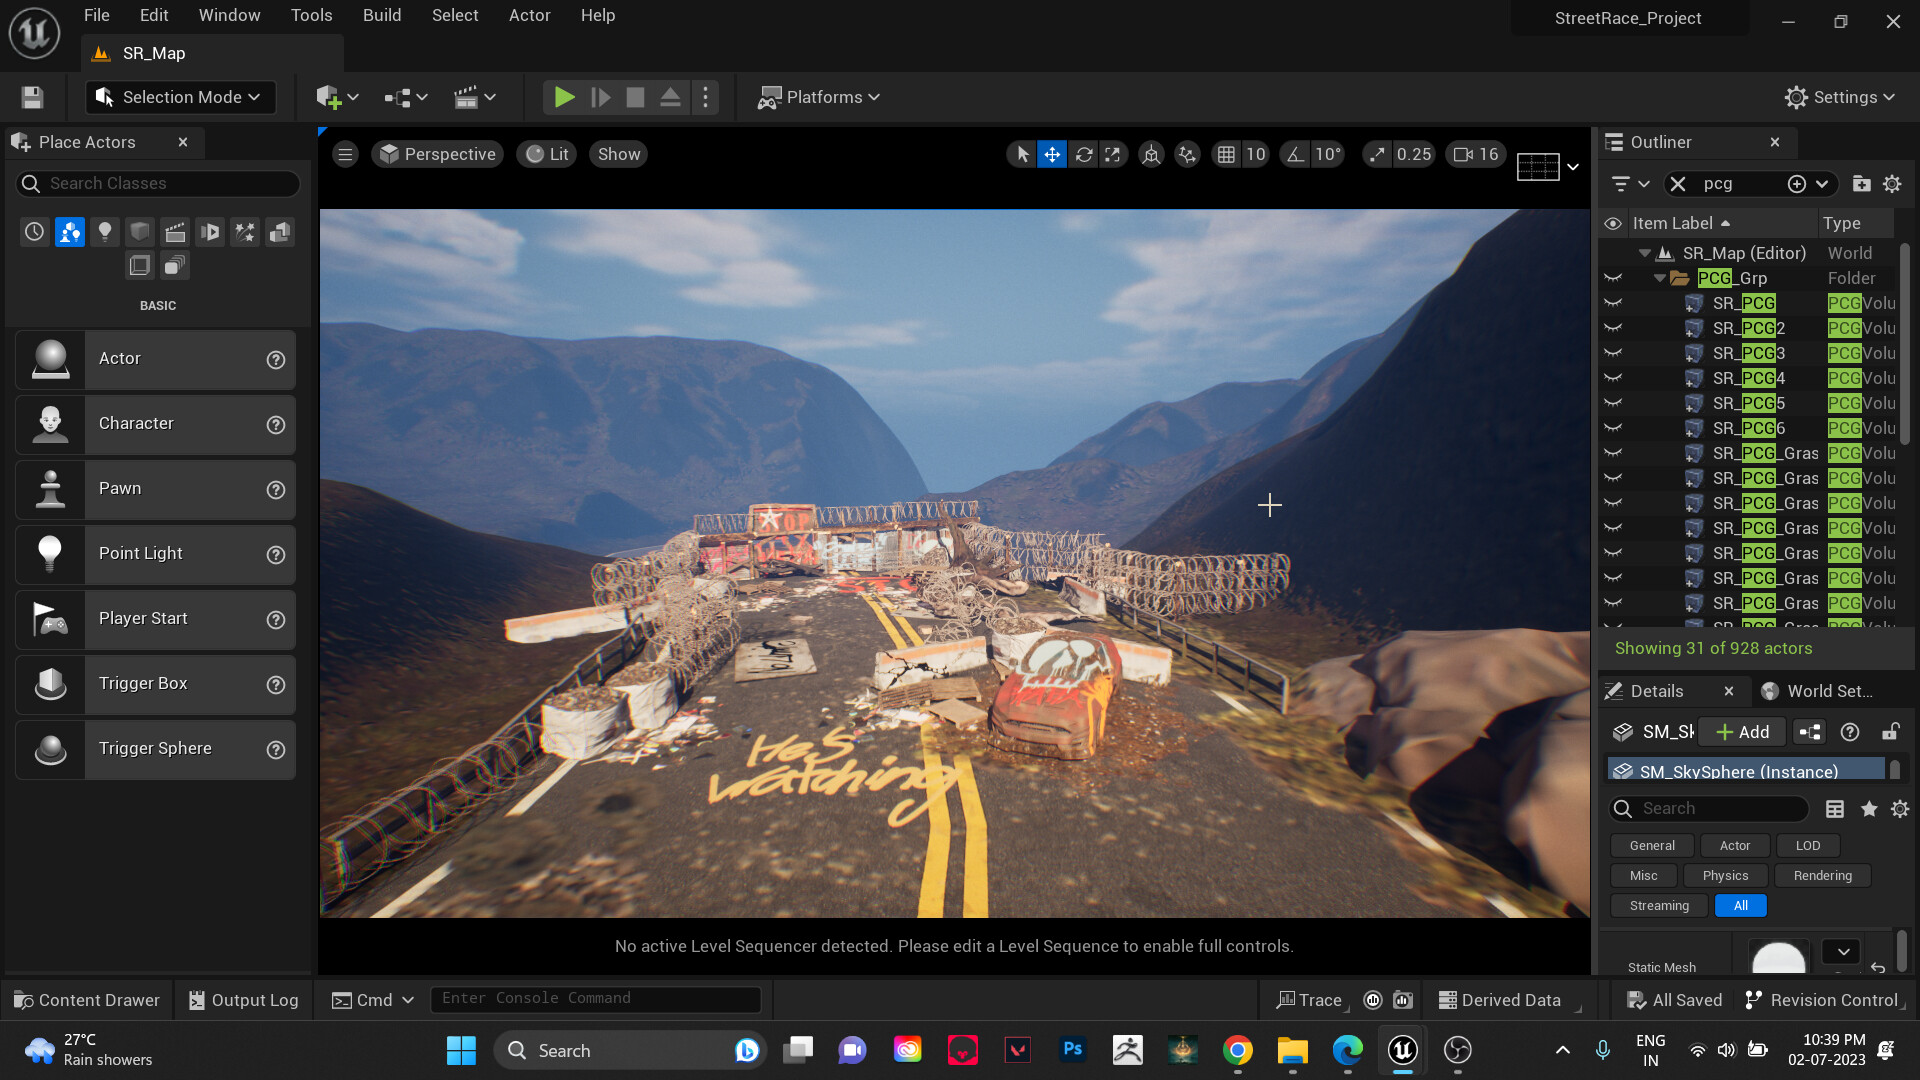1920x1080 pixels.
Task: Toggle grid snapping in the viewport
Action: (x=1226, y=154)
